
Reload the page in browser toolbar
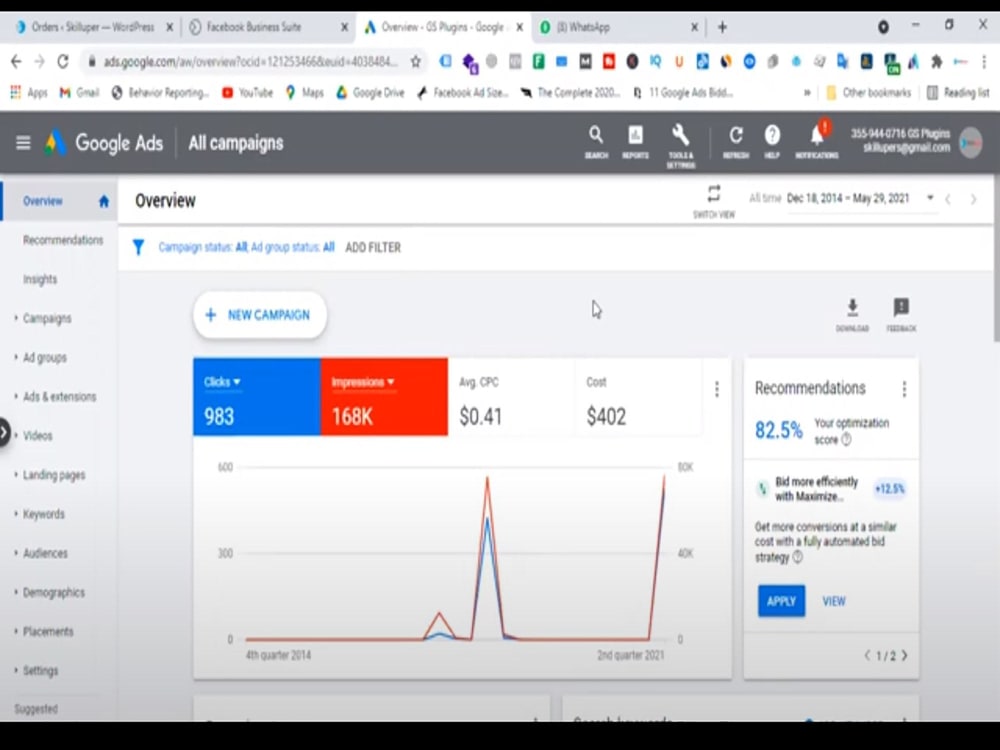coord(62,62)
